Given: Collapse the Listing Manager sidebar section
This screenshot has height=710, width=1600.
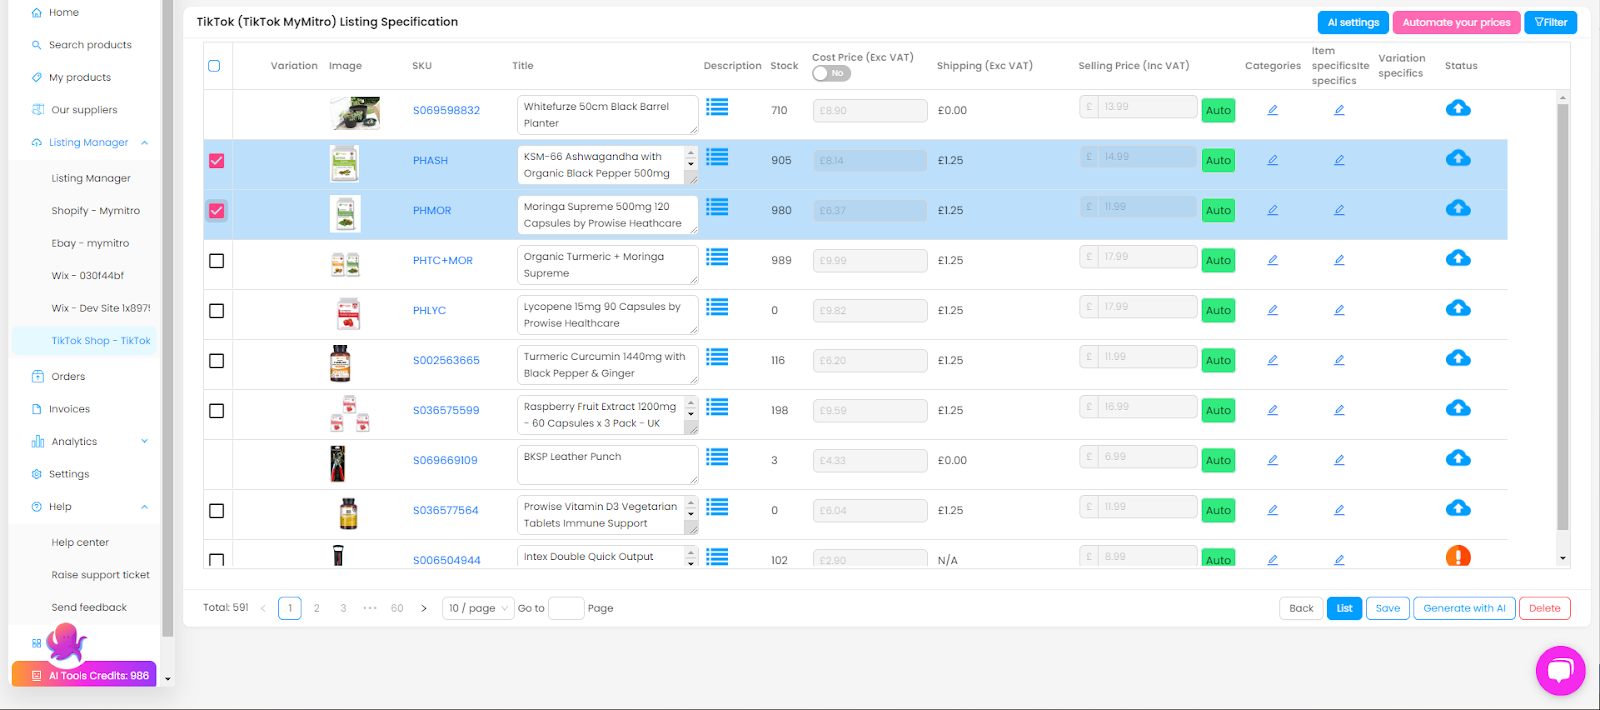Looking at the screenshot, I should pos(144,143).
